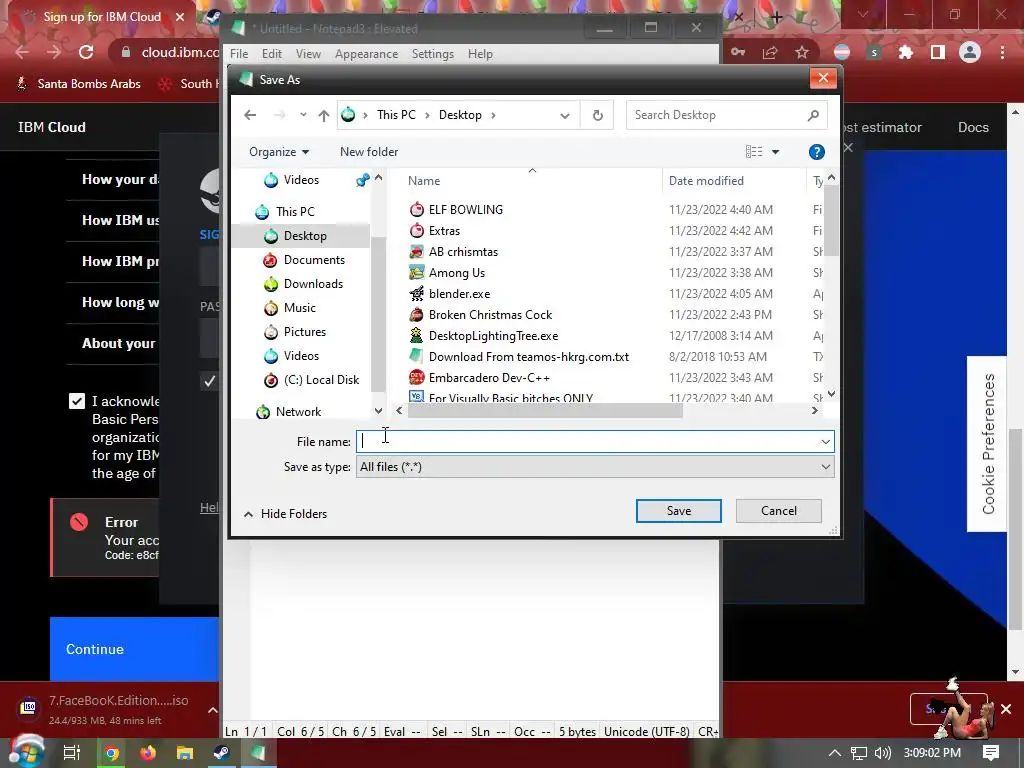Click the Windows Start button
The image size is (1024, 768).
click(x=26, y=752)
